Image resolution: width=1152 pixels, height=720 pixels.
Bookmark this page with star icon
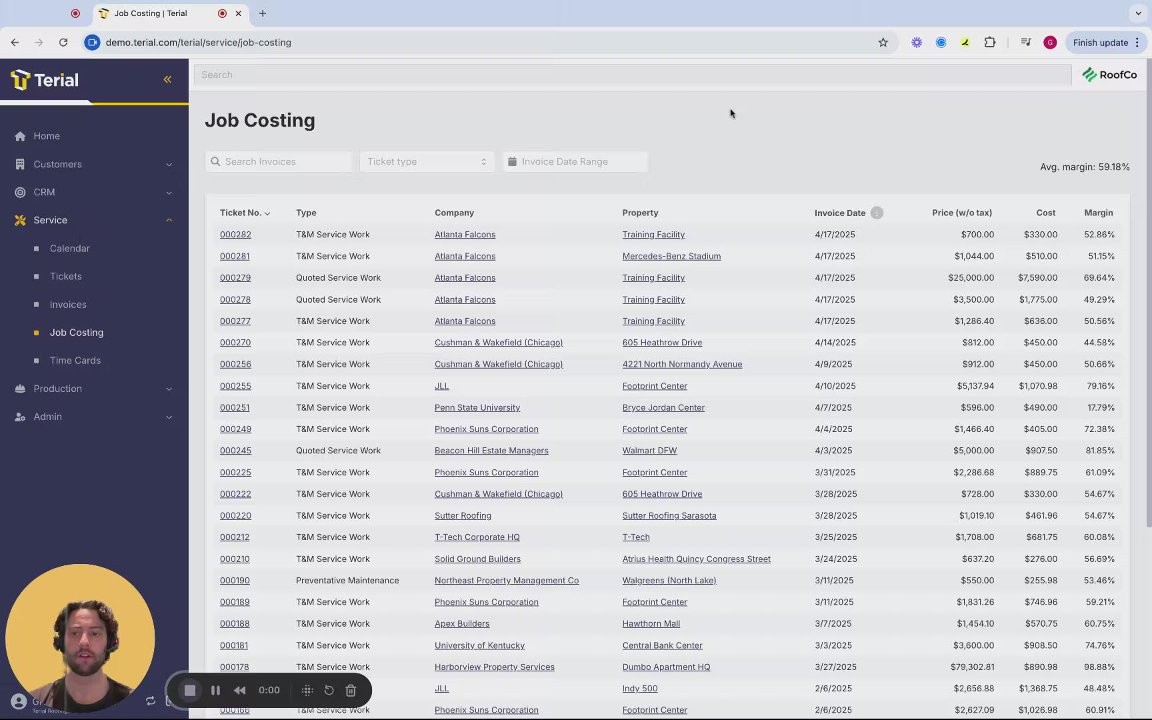click(x=883, y=43)
